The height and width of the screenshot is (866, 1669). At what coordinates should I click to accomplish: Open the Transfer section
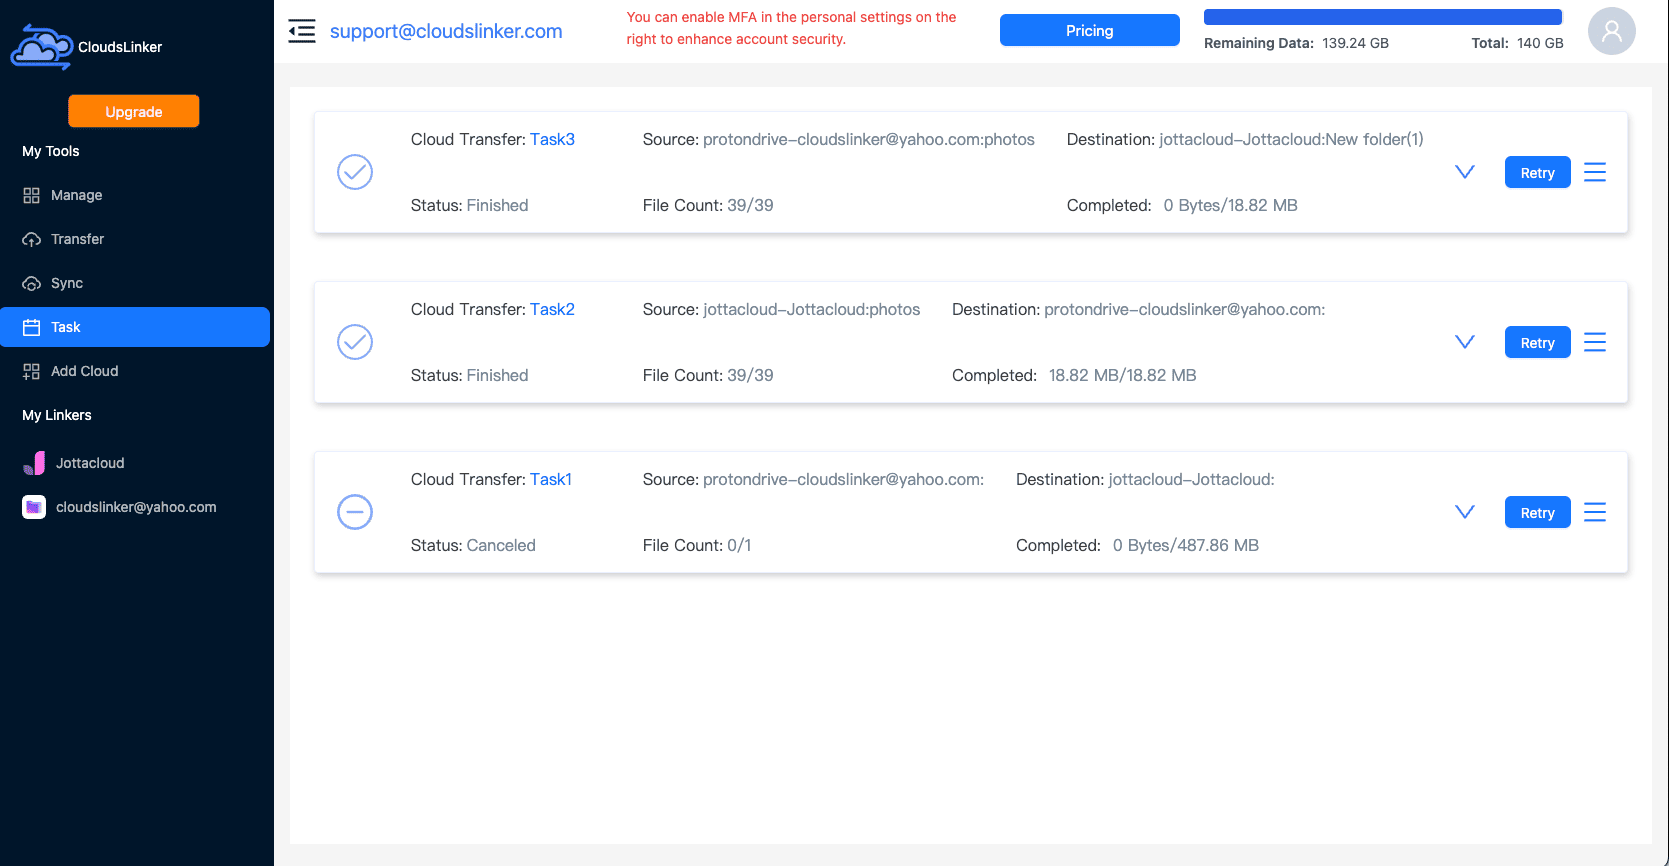point(135,239)
